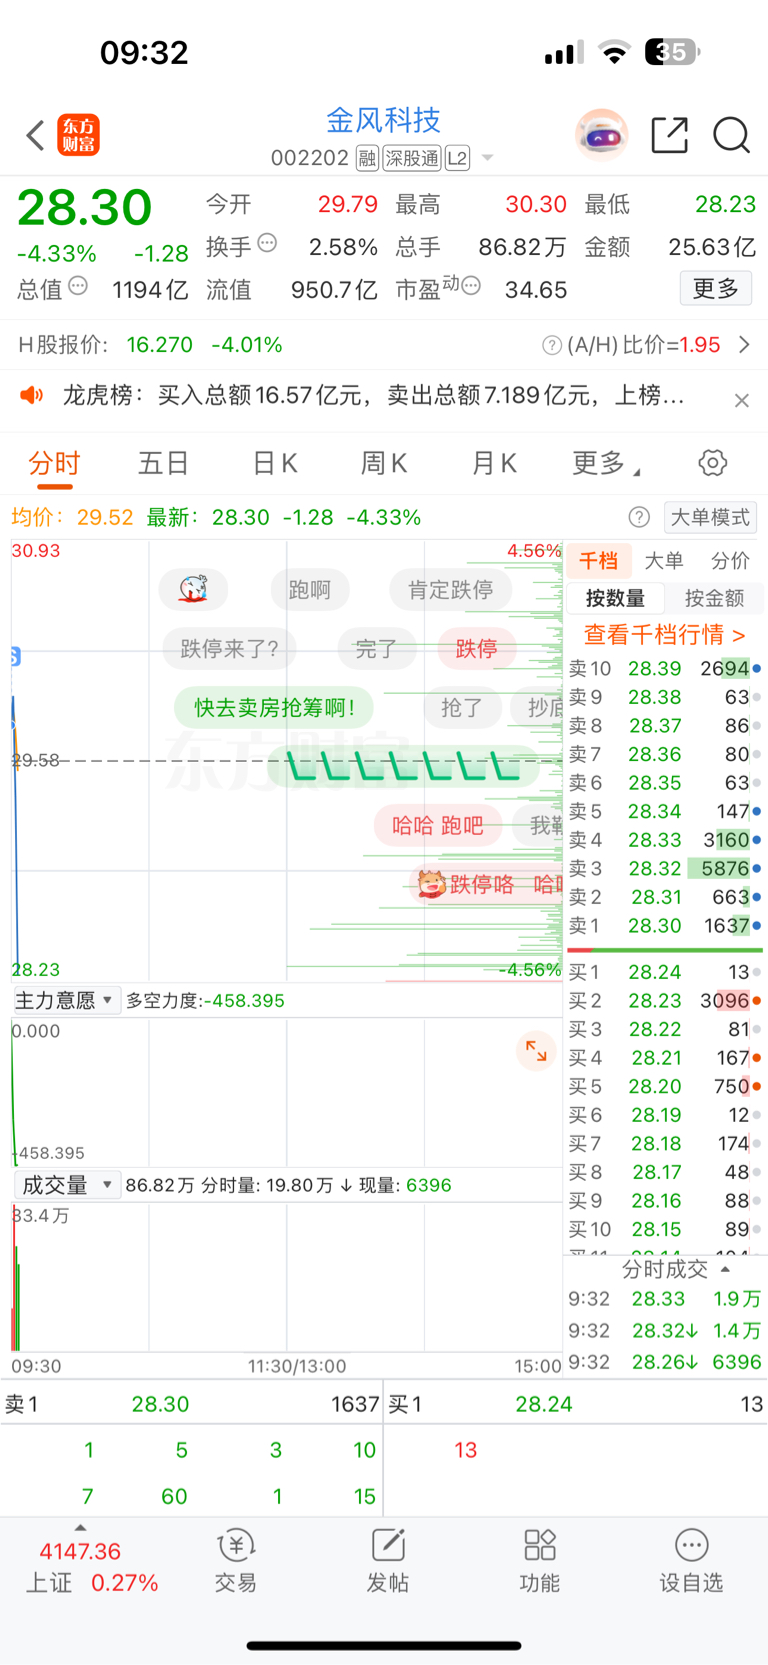
Task: Tap the 均价 help question icon
Action: coord(638,517)
